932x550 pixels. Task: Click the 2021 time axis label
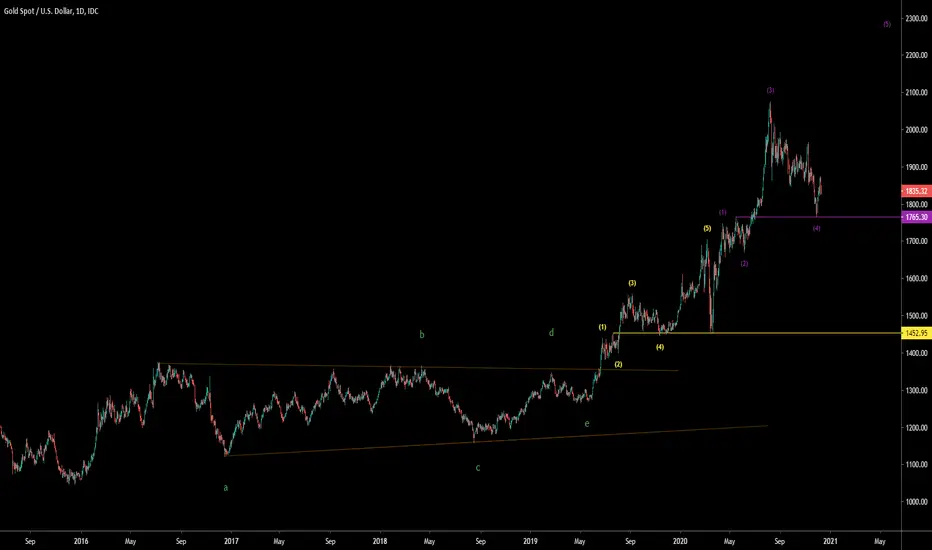830,541
